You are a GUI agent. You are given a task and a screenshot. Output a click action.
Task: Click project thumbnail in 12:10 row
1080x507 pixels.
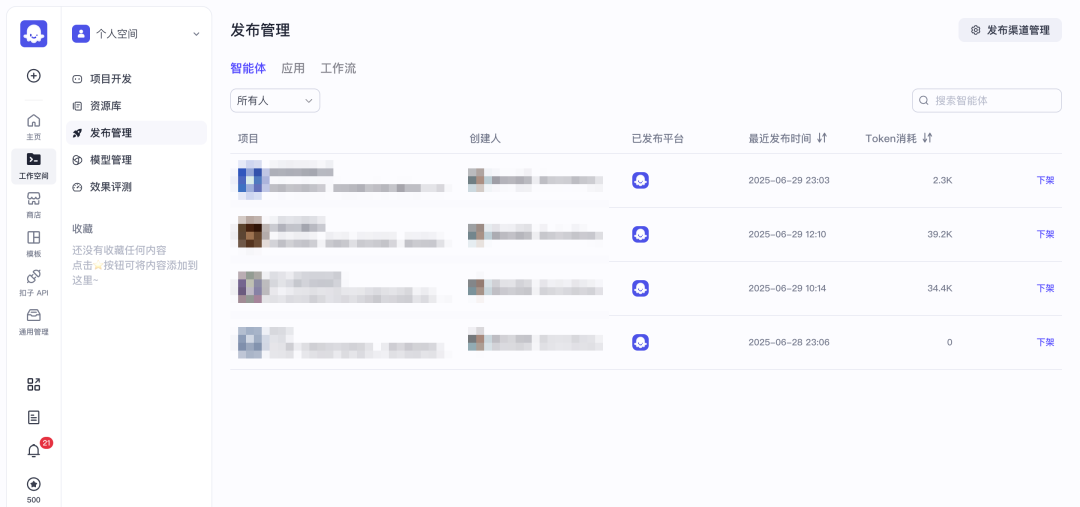(250, 232)
